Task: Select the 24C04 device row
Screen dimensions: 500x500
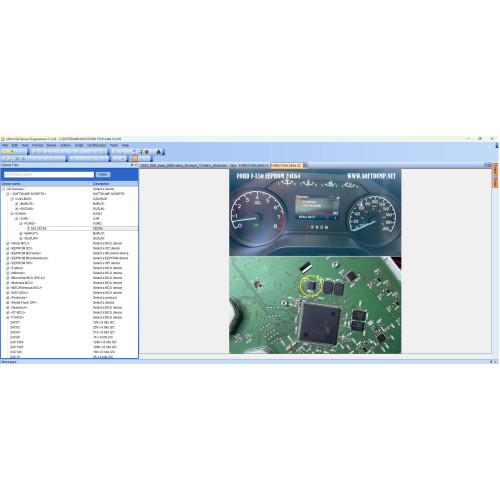Action: click(69, 332)
